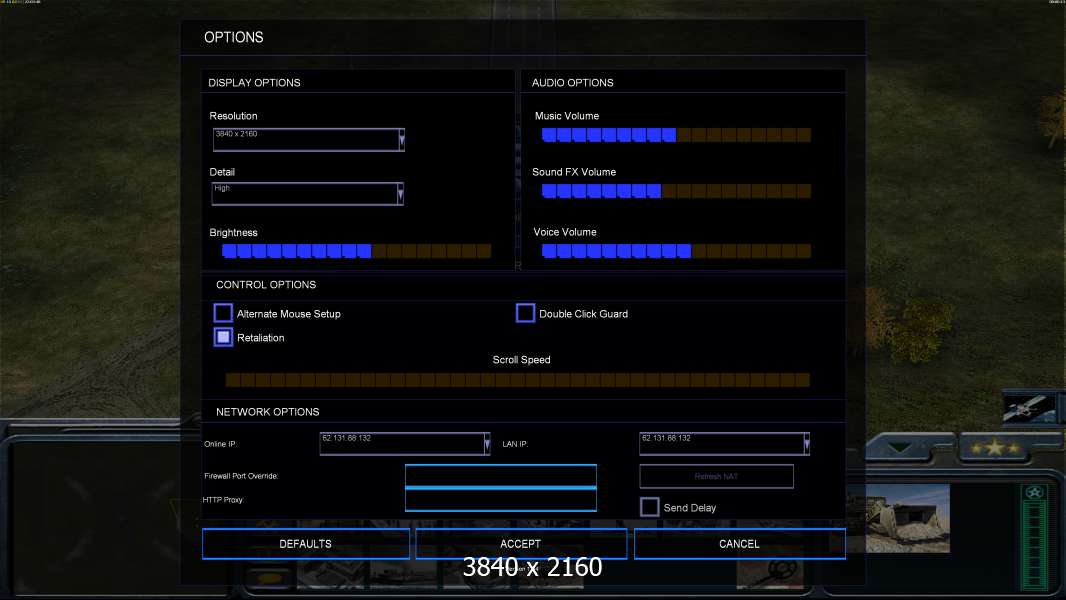Viewport: 1066px width, 600px height.
Task: Click the star emblem above the power bar
Action: 1034,493
